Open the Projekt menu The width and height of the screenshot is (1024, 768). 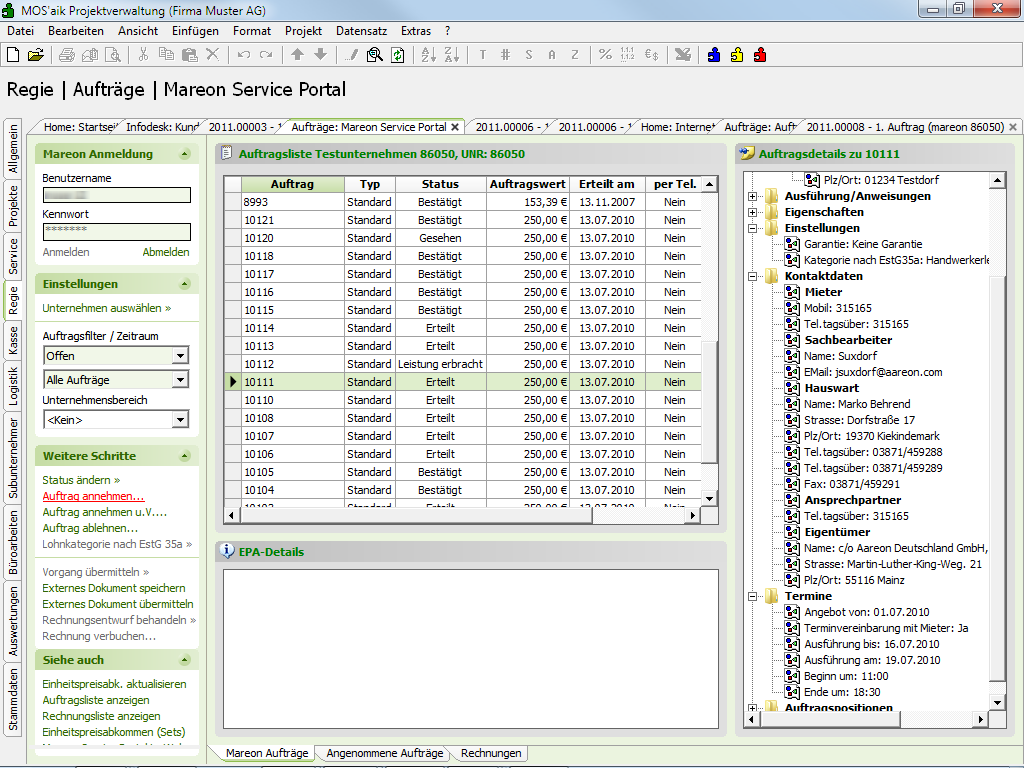coord(303,31)
